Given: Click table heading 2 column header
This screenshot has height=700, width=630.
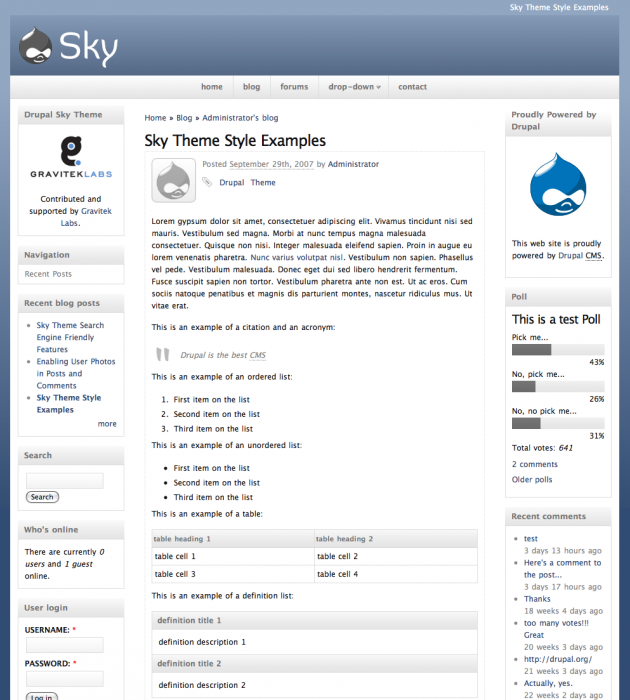Looking at the screenshot, I should [x=396, y=539].
